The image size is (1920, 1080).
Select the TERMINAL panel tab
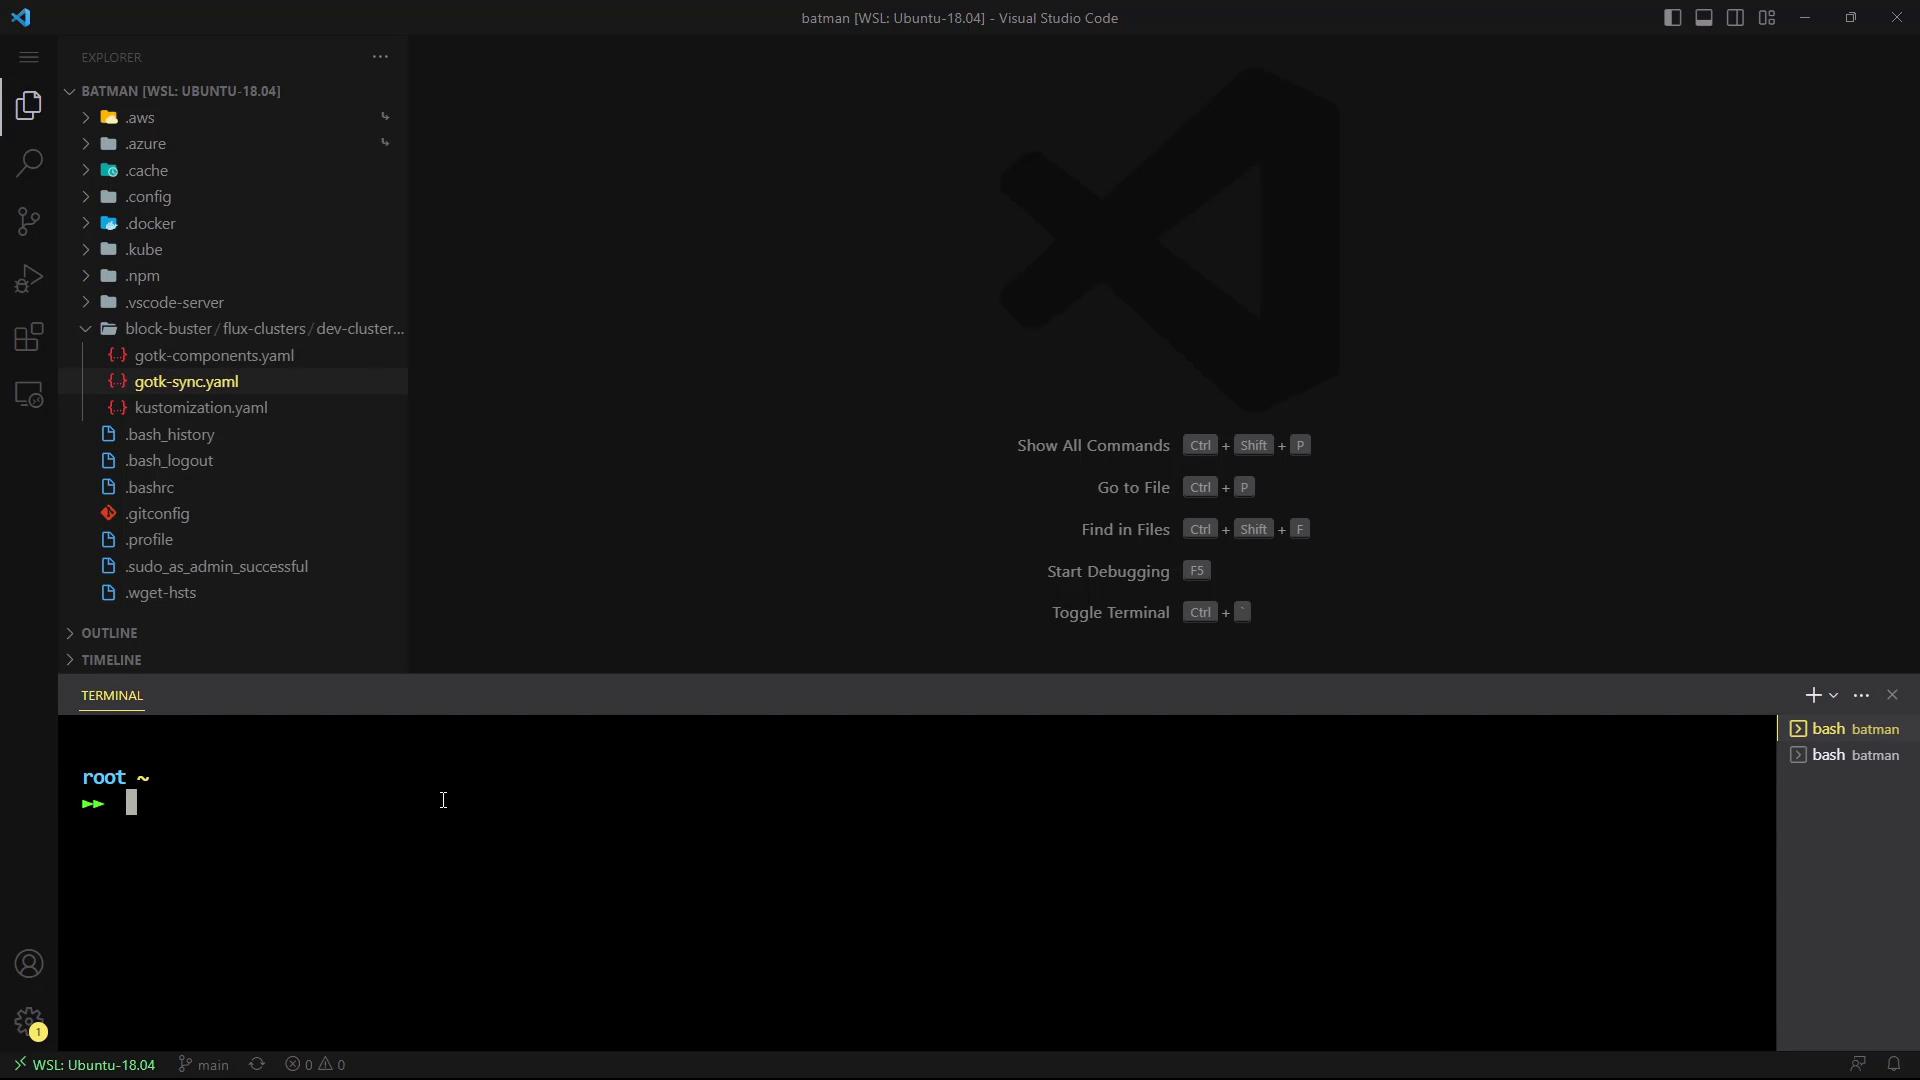(x=112, y=695)
